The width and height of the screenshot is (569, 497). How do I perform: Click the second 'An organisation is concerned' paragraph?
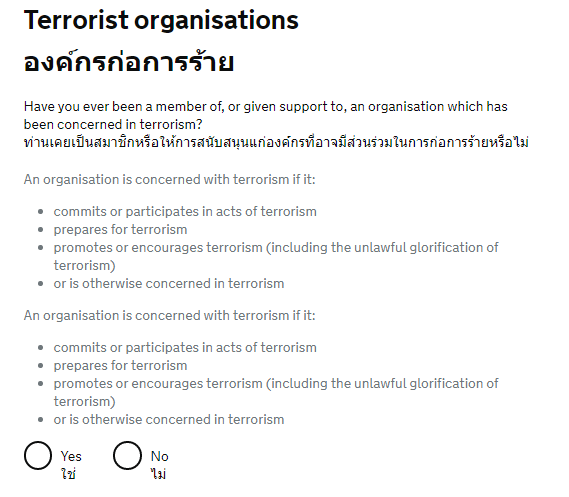pos(169,315)
